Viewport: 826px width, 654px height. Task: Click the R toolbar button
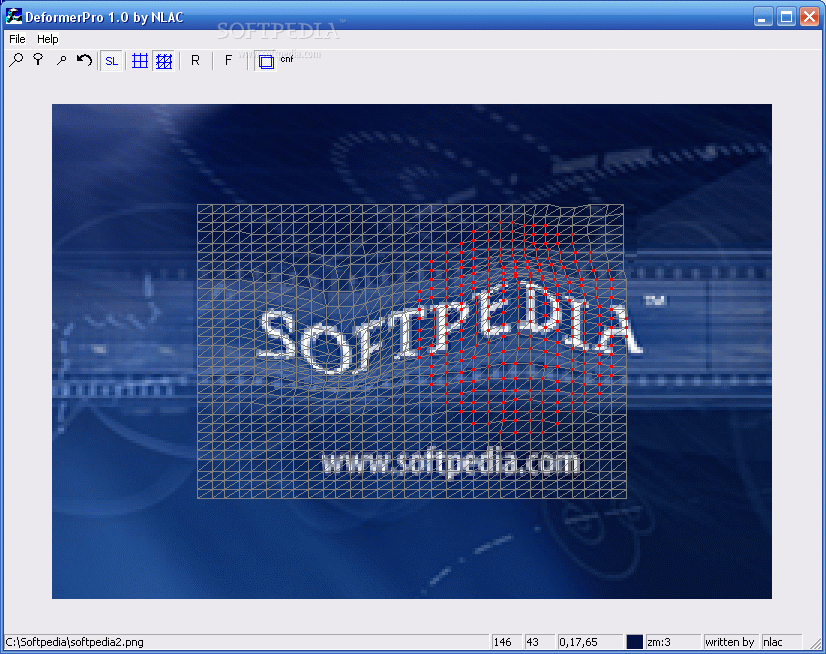coord(195,61)
